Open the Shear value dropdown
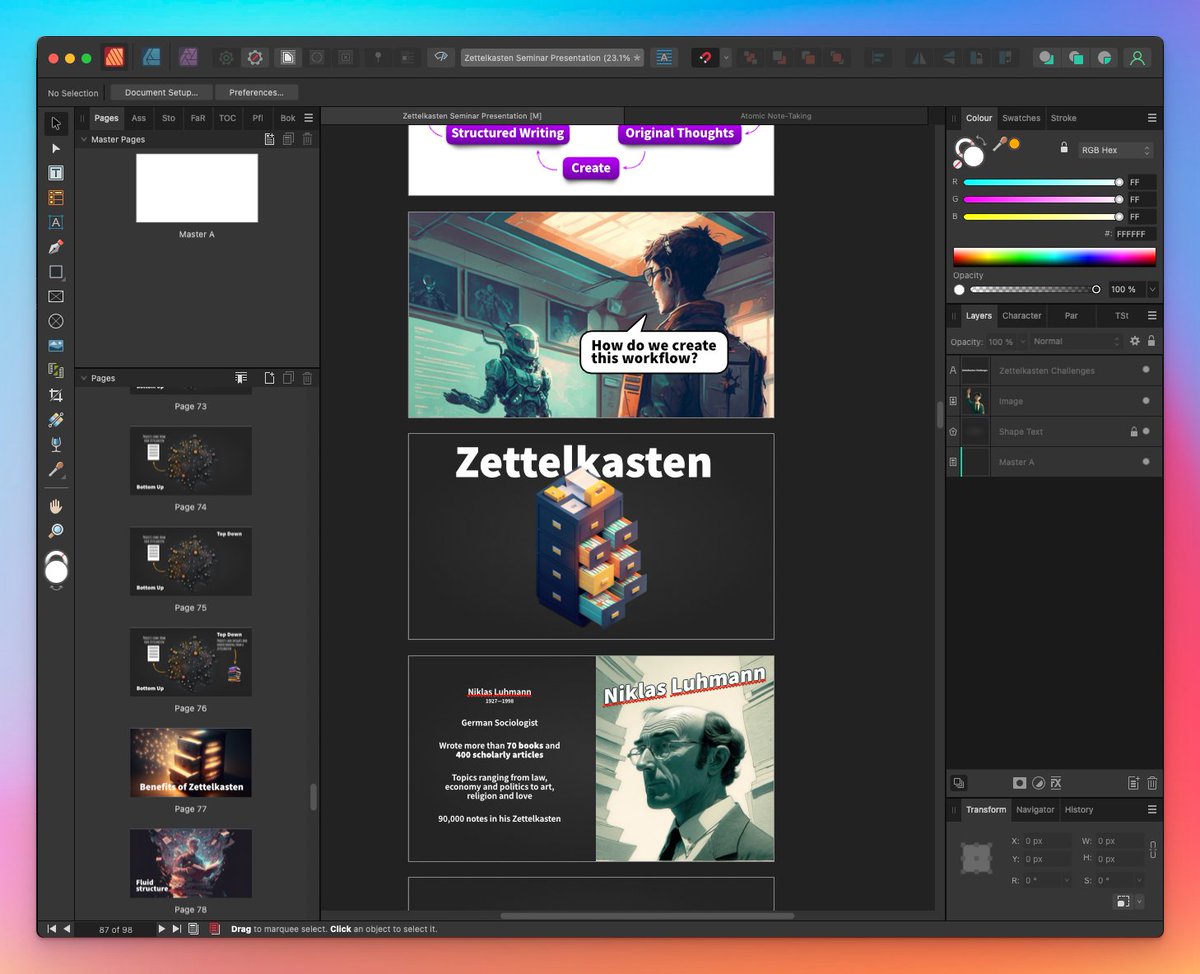 click(1138, 880)
